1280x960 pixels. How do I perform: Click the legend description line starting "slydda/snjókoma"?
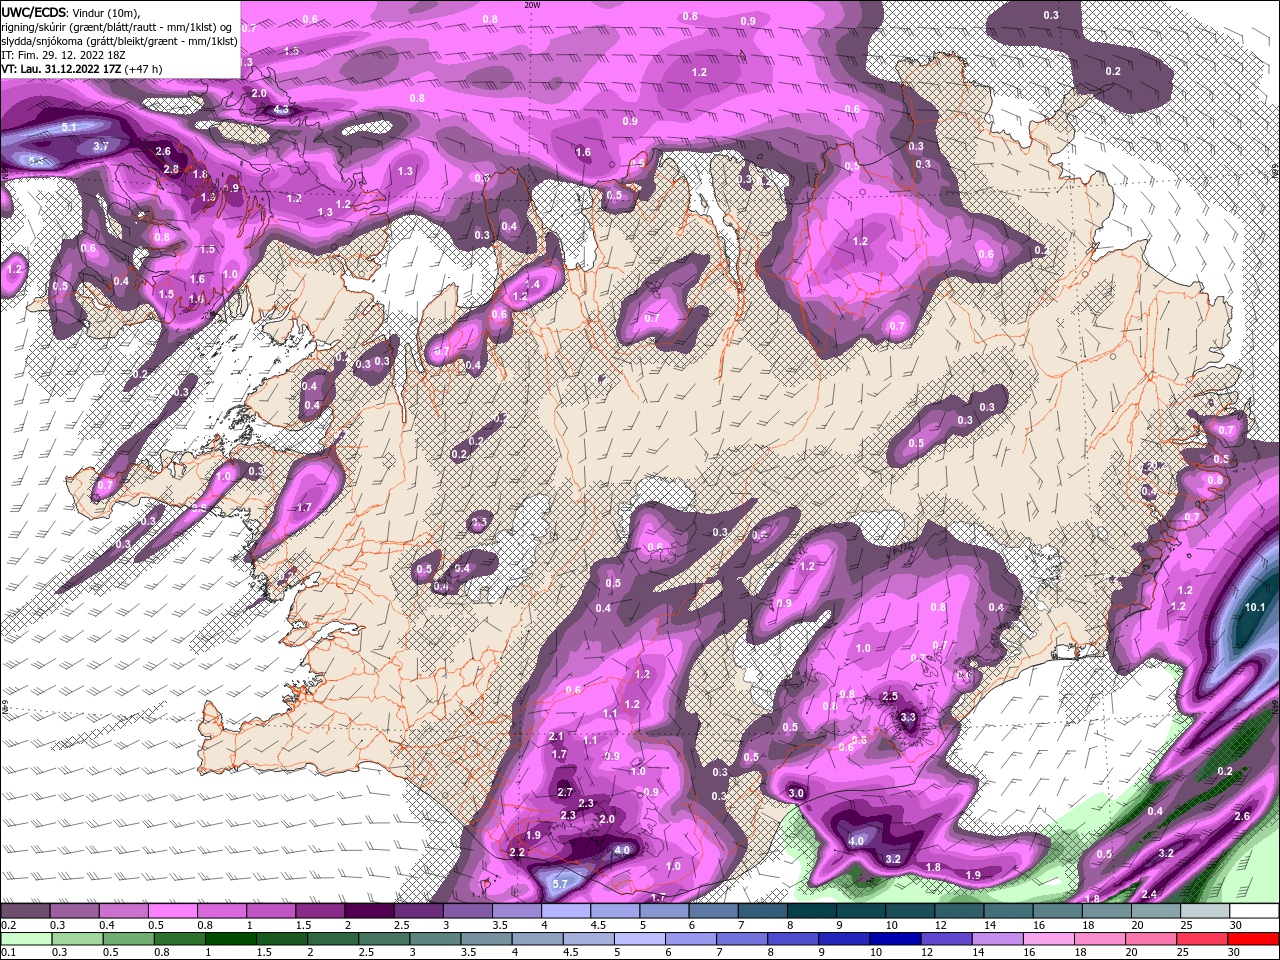(119, 41)
